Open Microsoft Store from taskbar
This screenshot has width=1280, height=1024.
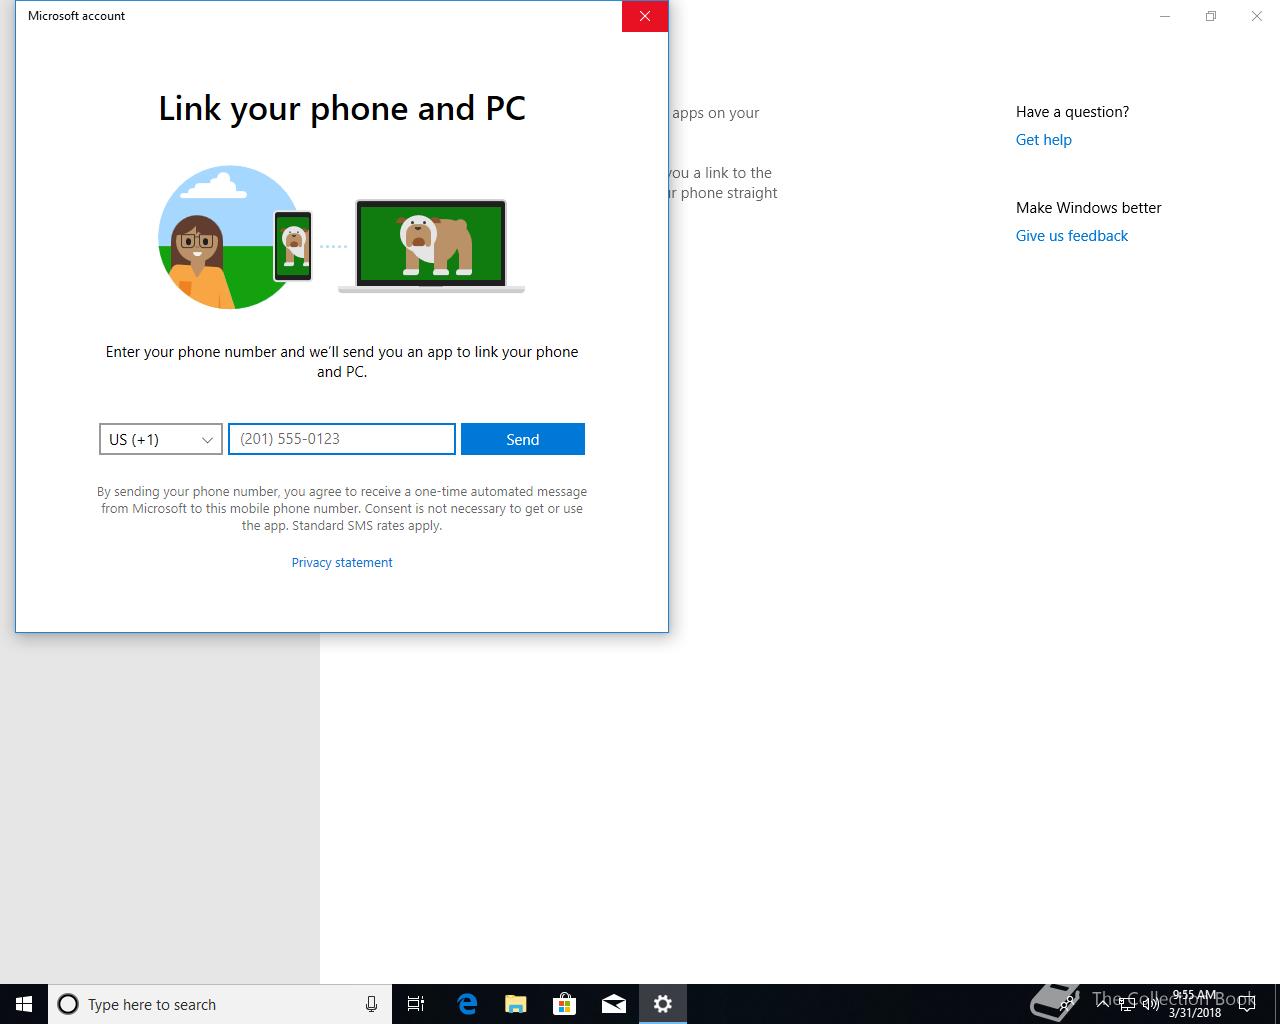[565, 1004]
